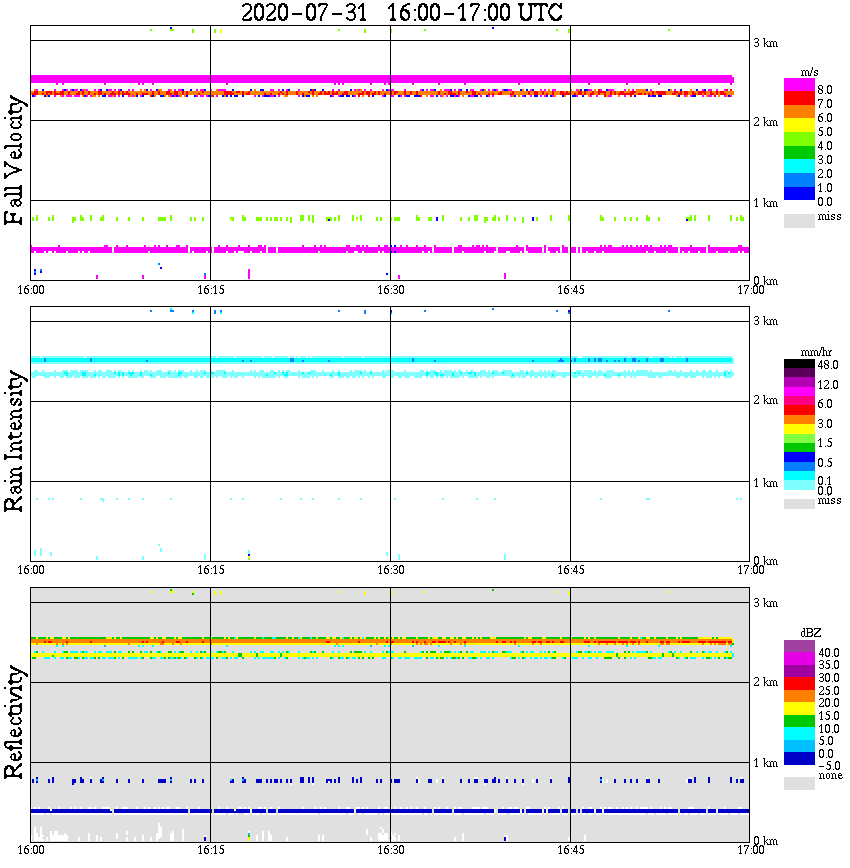Click the upper magenta band in Fall Velocity plot
This screenshot has width=850, height=868.
click(382, 79)
